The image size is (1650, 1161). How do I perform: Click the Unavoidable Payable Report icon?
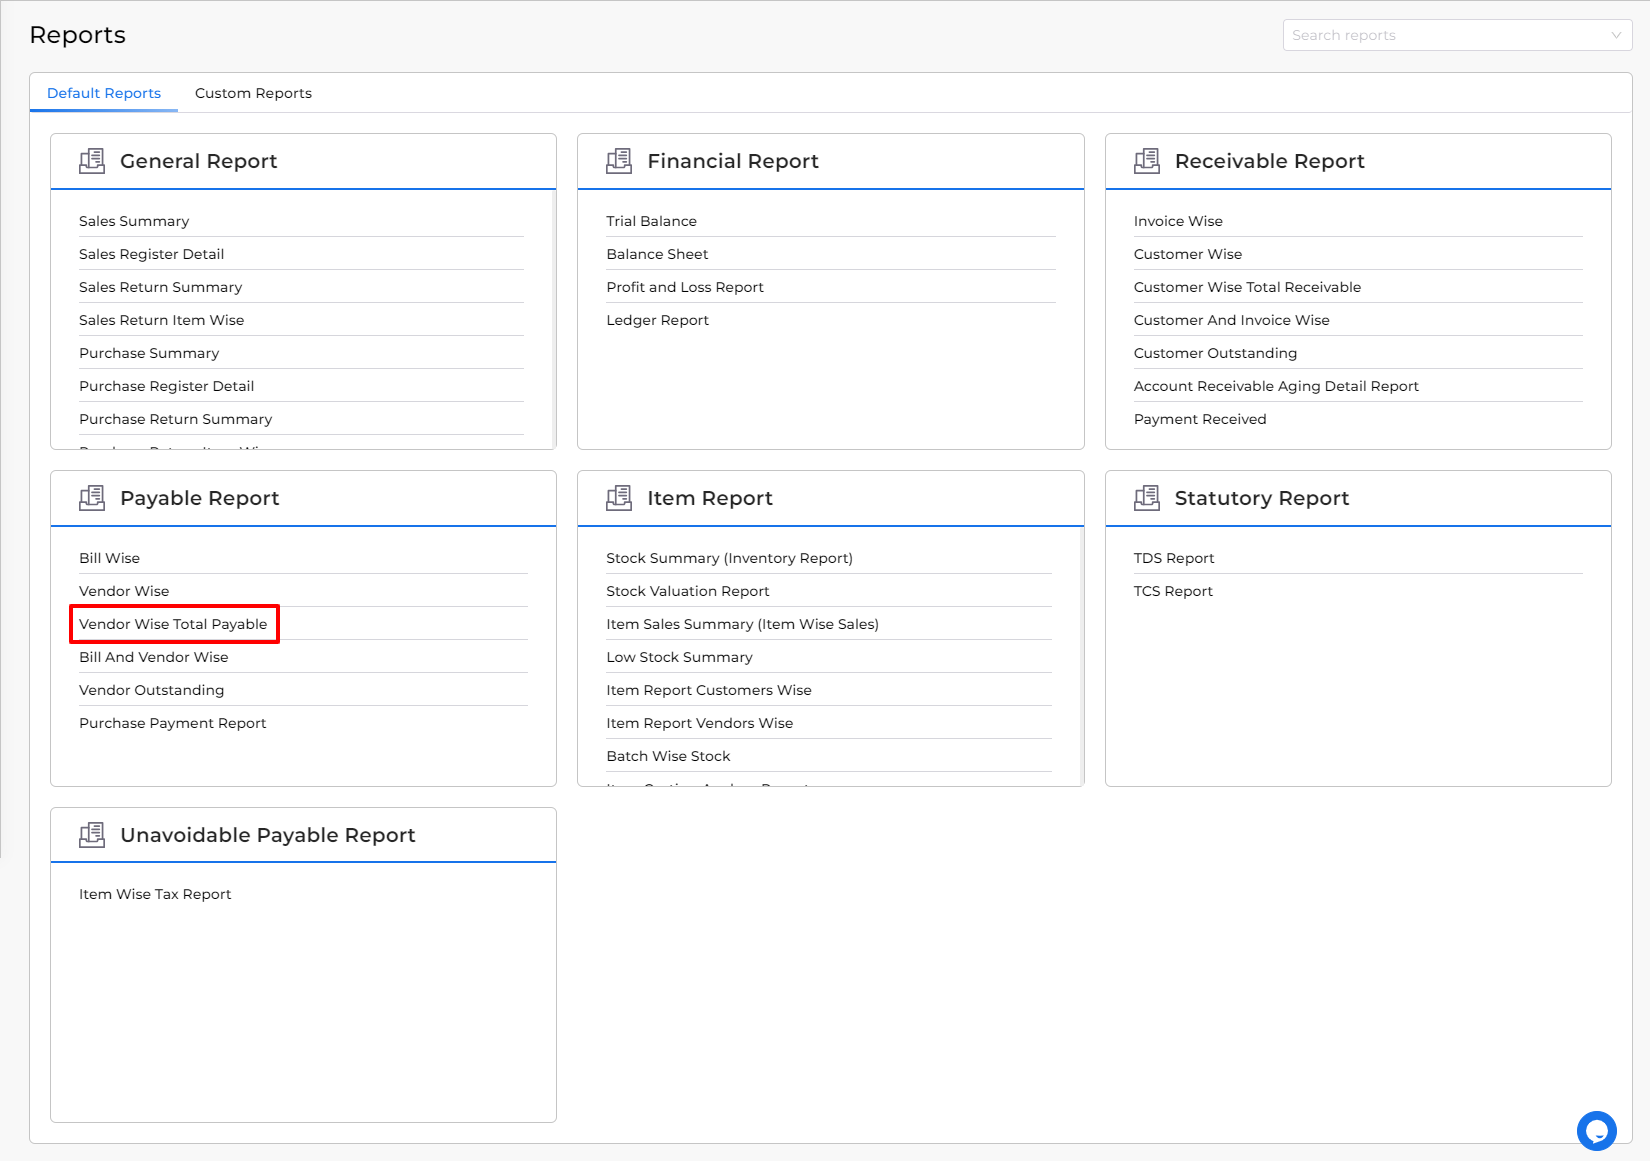coord(92,835)
